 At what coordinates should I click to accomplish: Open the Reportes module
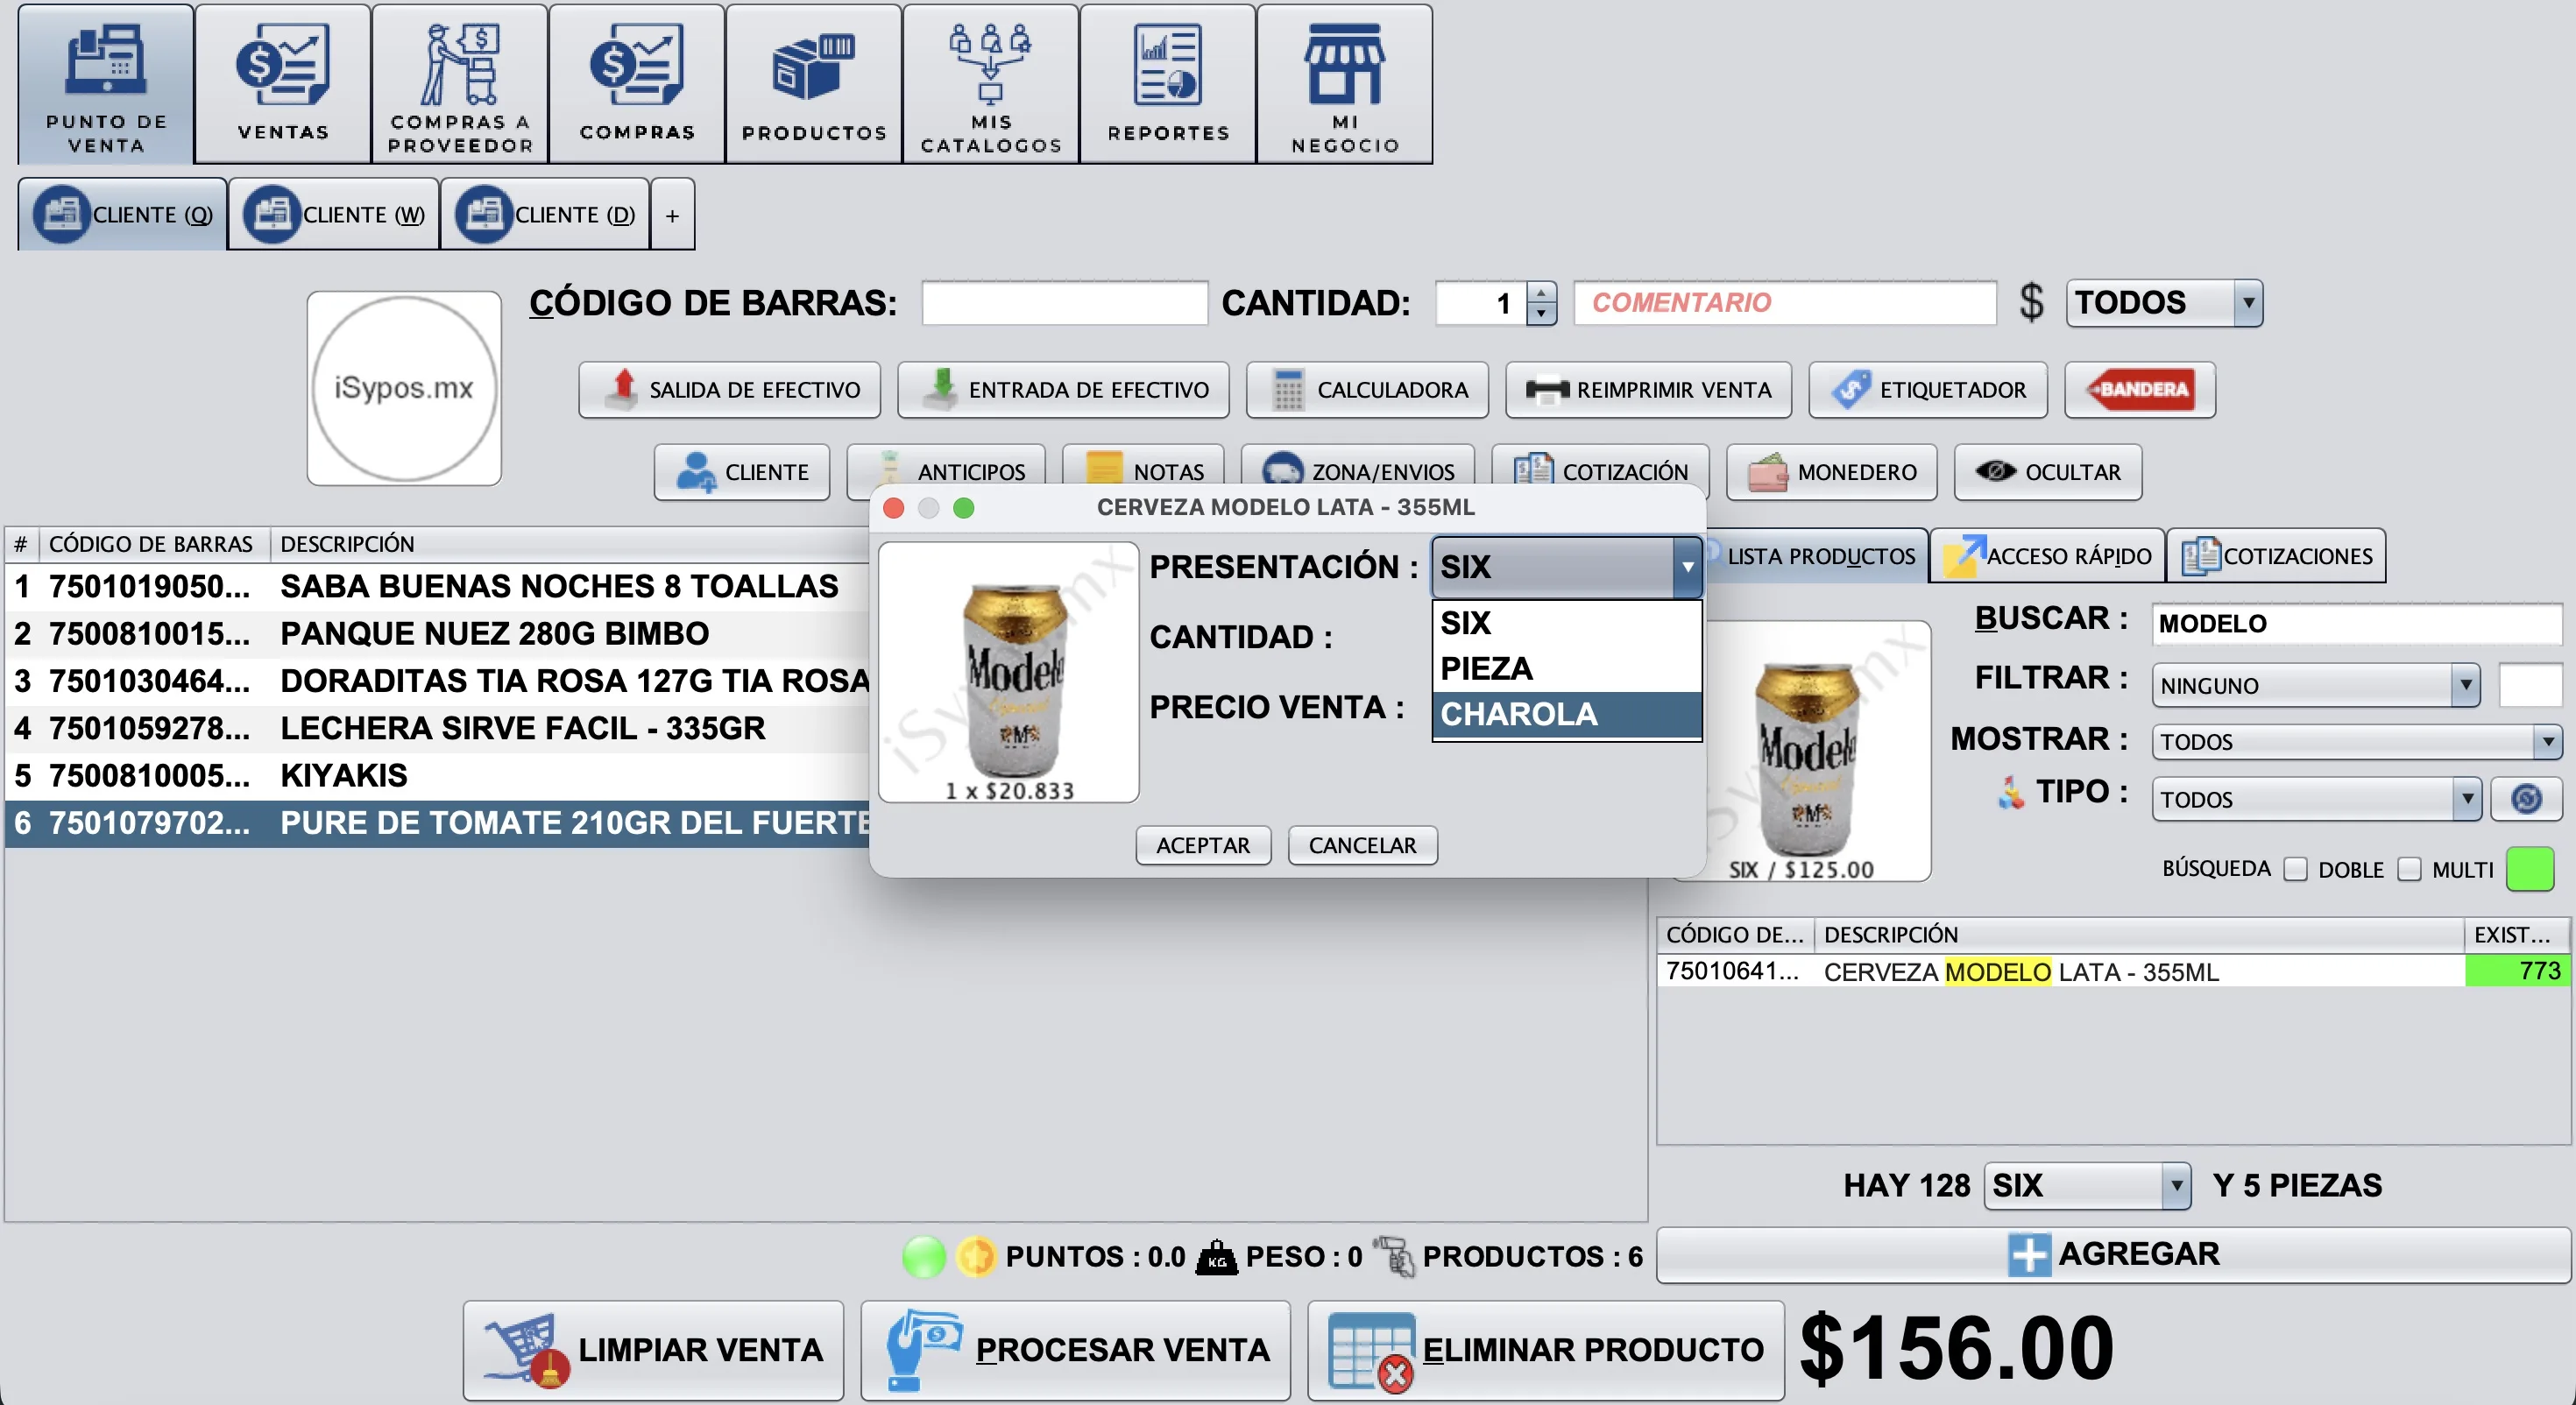pos(1168,84)
